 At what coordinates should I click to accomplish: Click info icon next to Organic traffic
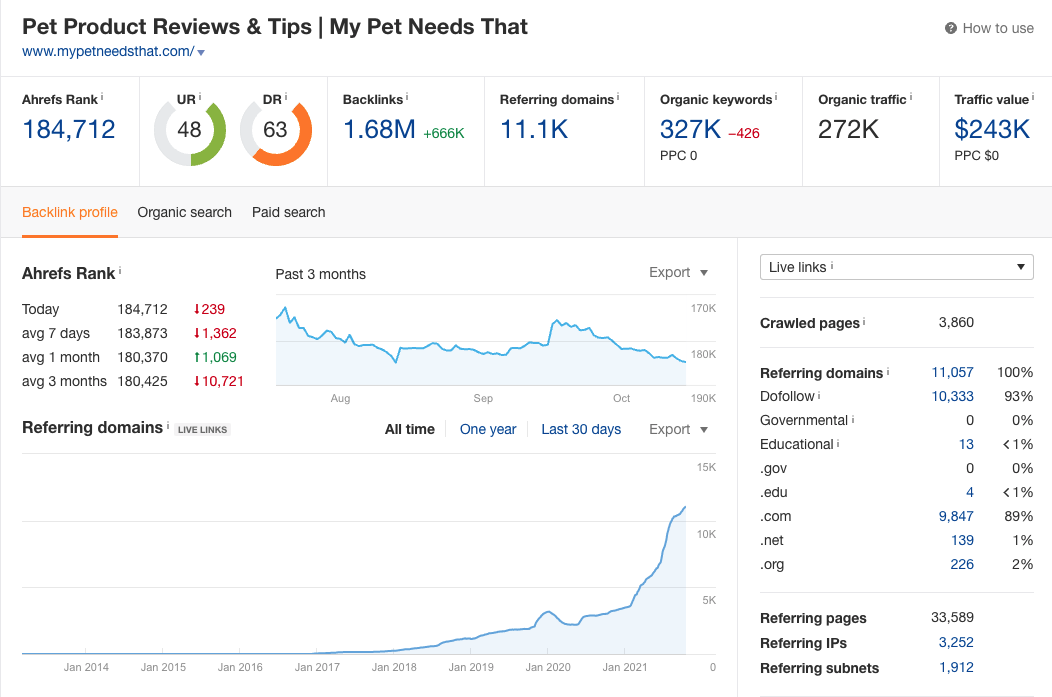(x=910, y=97)
